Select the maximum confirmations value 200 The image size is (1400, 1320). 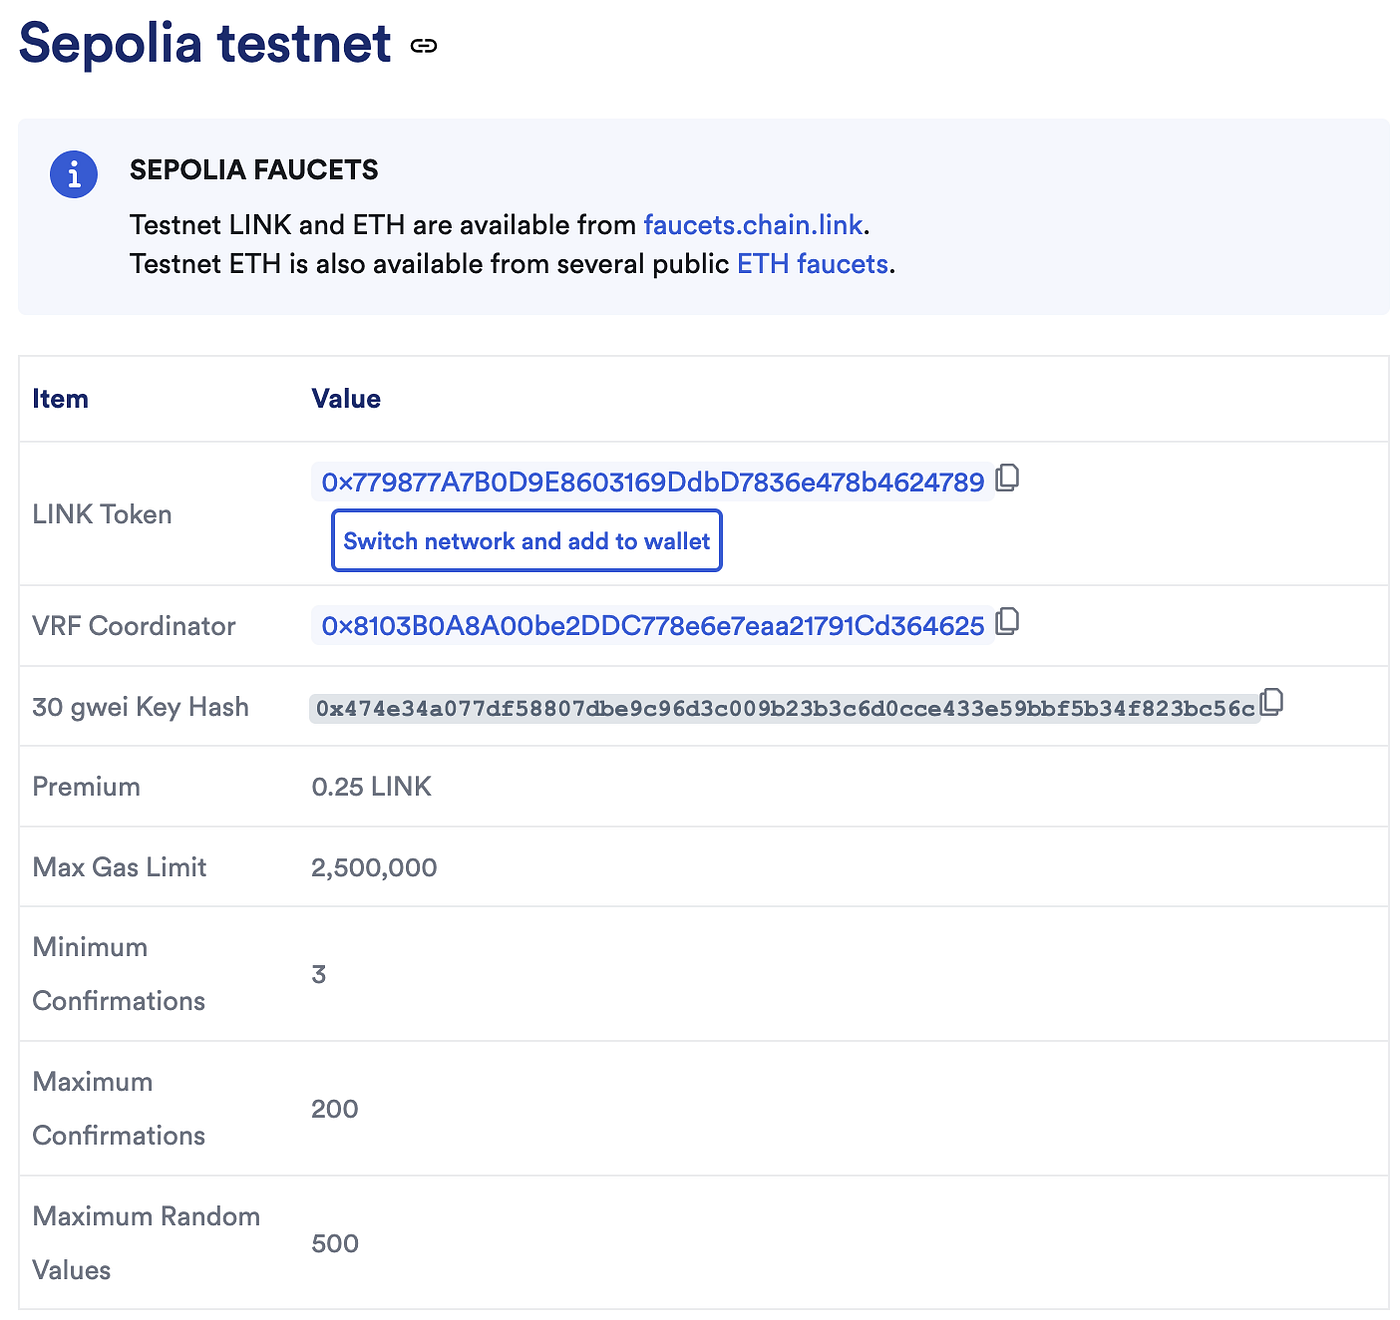click(x=334, y=1109)
